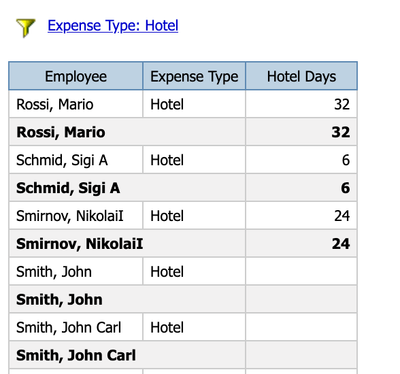Click the Smirnov, NikolaiI employee cell
The height and width of the screenshot is (374, 400).
[x=76, y=216]
